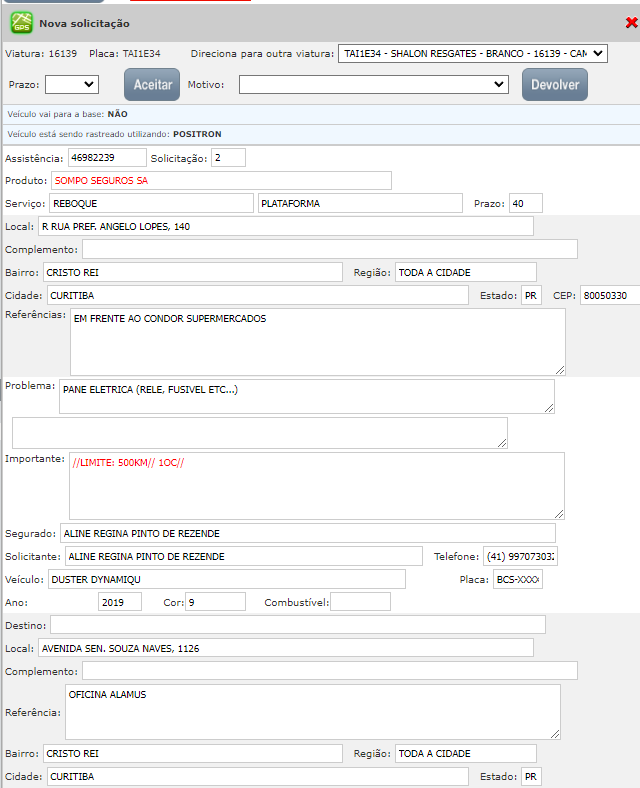This screenshot has height=788, width=640.
Task: Close the Nova solicitação dialog
Action: coord(631,22)
